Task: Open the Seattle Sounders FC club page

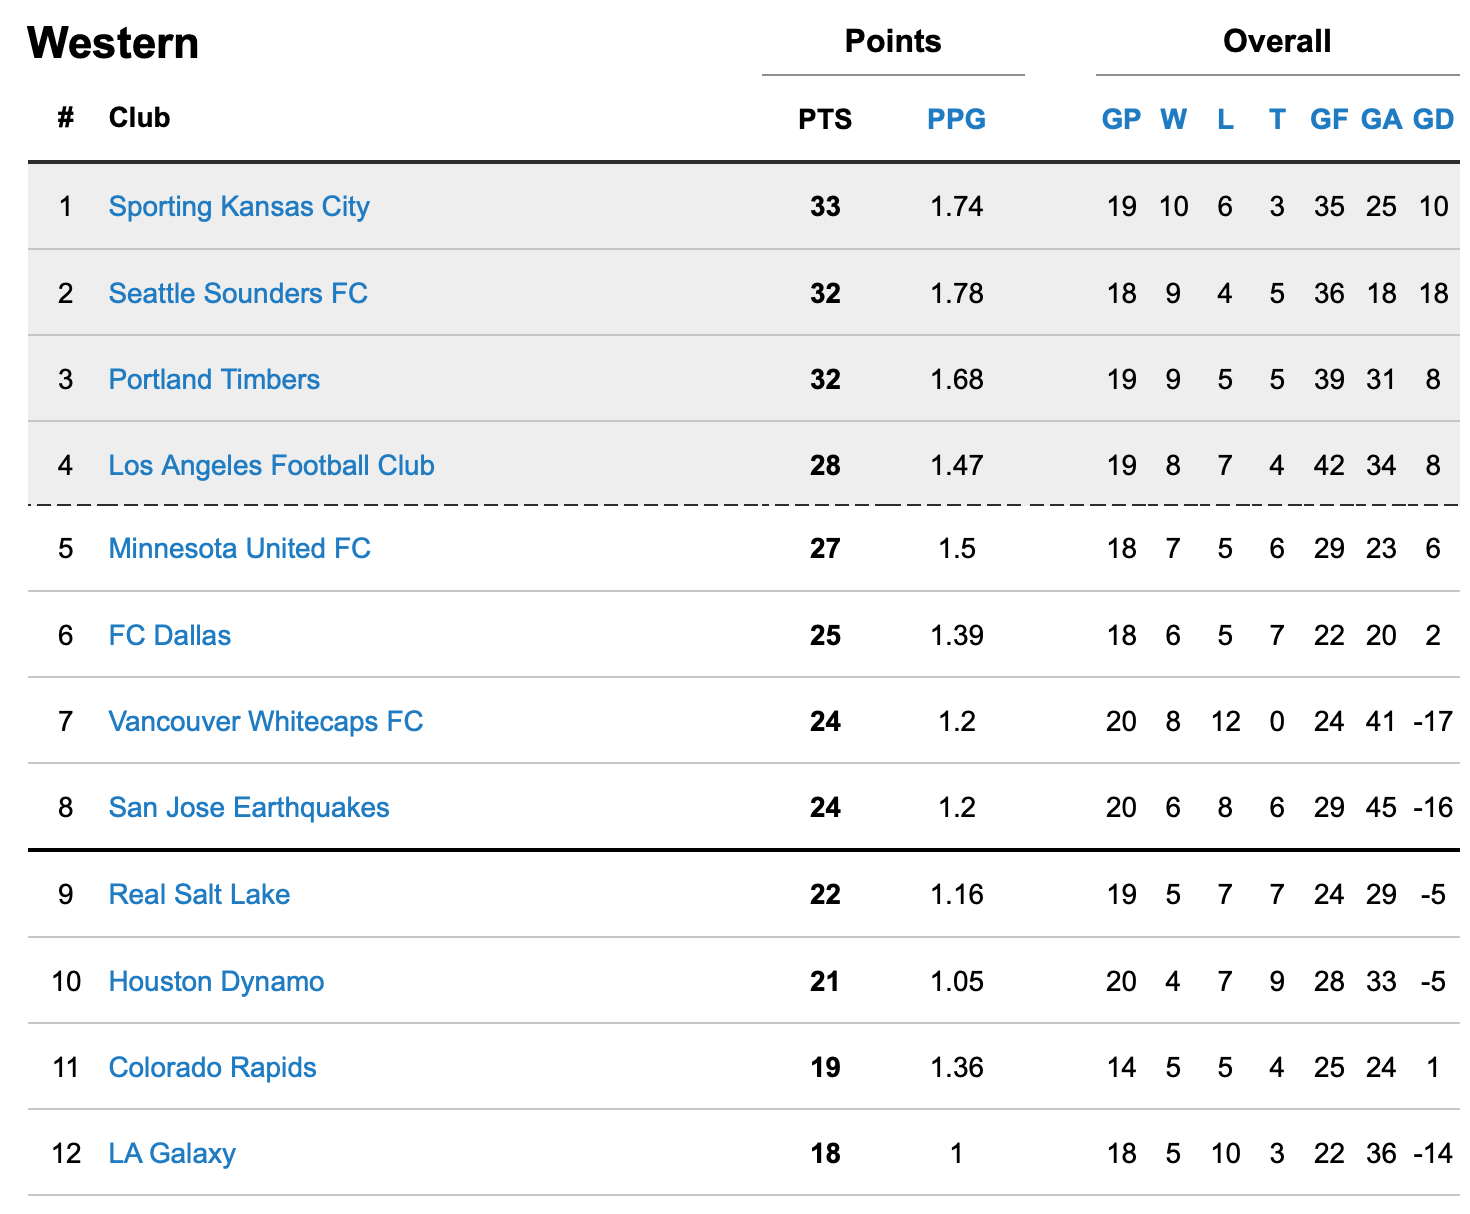Action: 238,293
